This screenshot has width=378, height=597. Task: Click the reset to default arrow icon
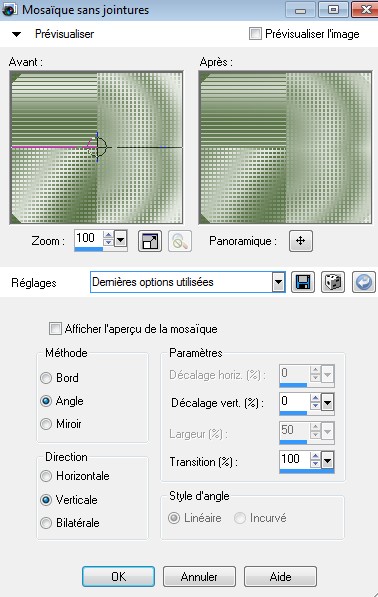(x=364, y=282)
